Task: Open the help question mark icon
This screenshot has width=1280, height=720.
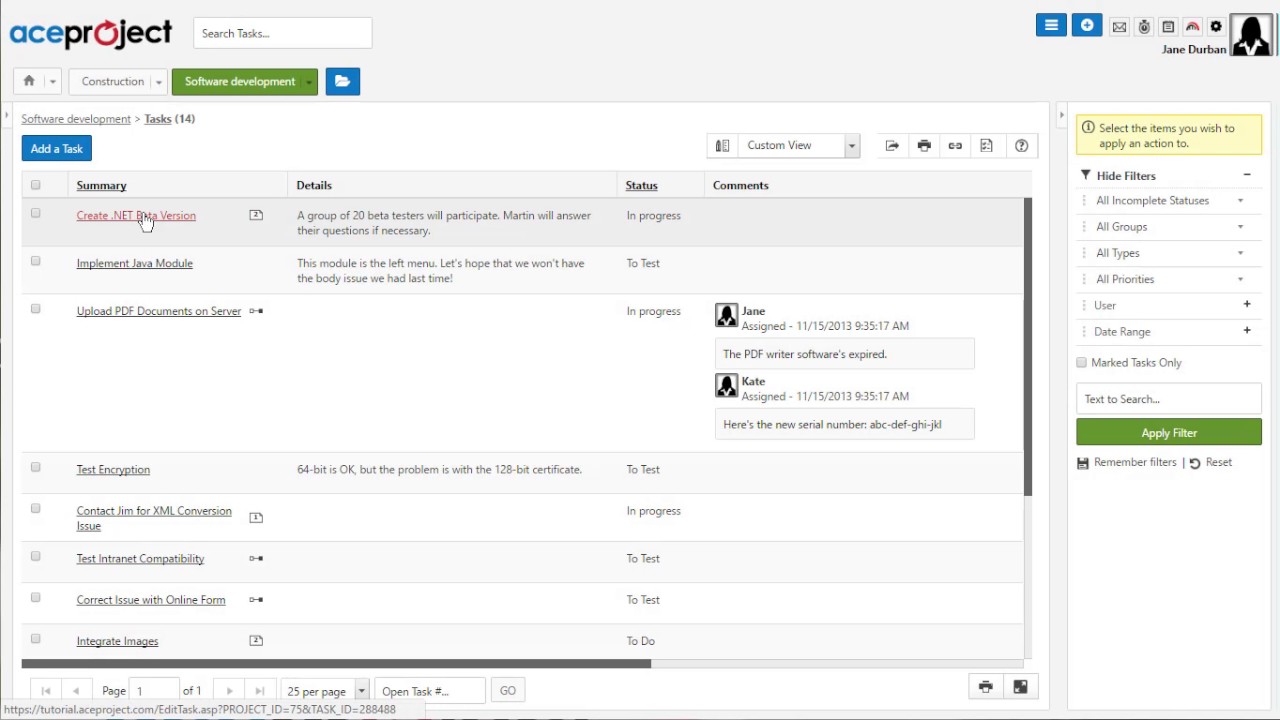Action: [x=1021, y=146]
